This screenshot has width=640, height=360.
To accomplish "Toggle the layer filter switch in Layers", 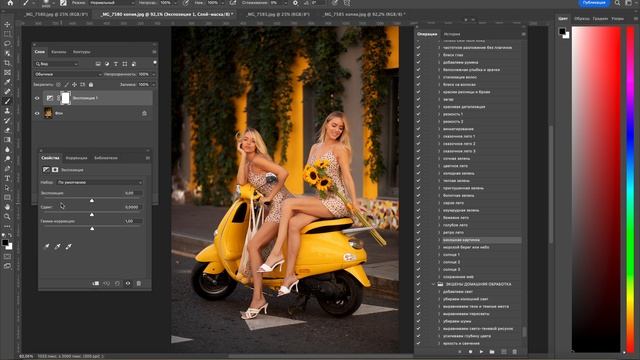I will pos(155,62).
